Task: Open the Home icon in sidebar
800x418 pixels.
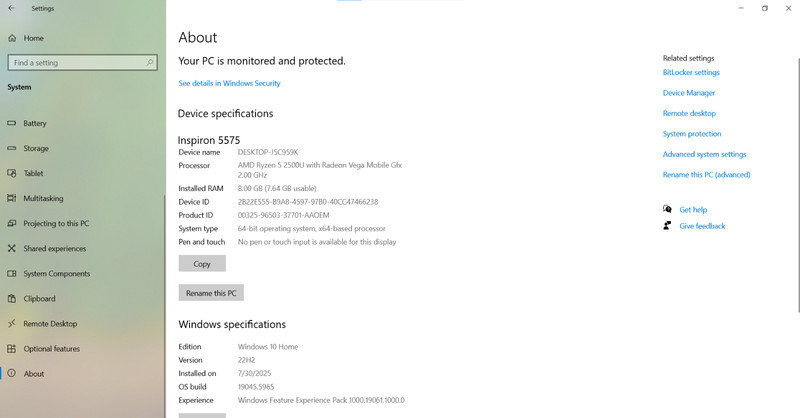Action: [x=12, y=38]
